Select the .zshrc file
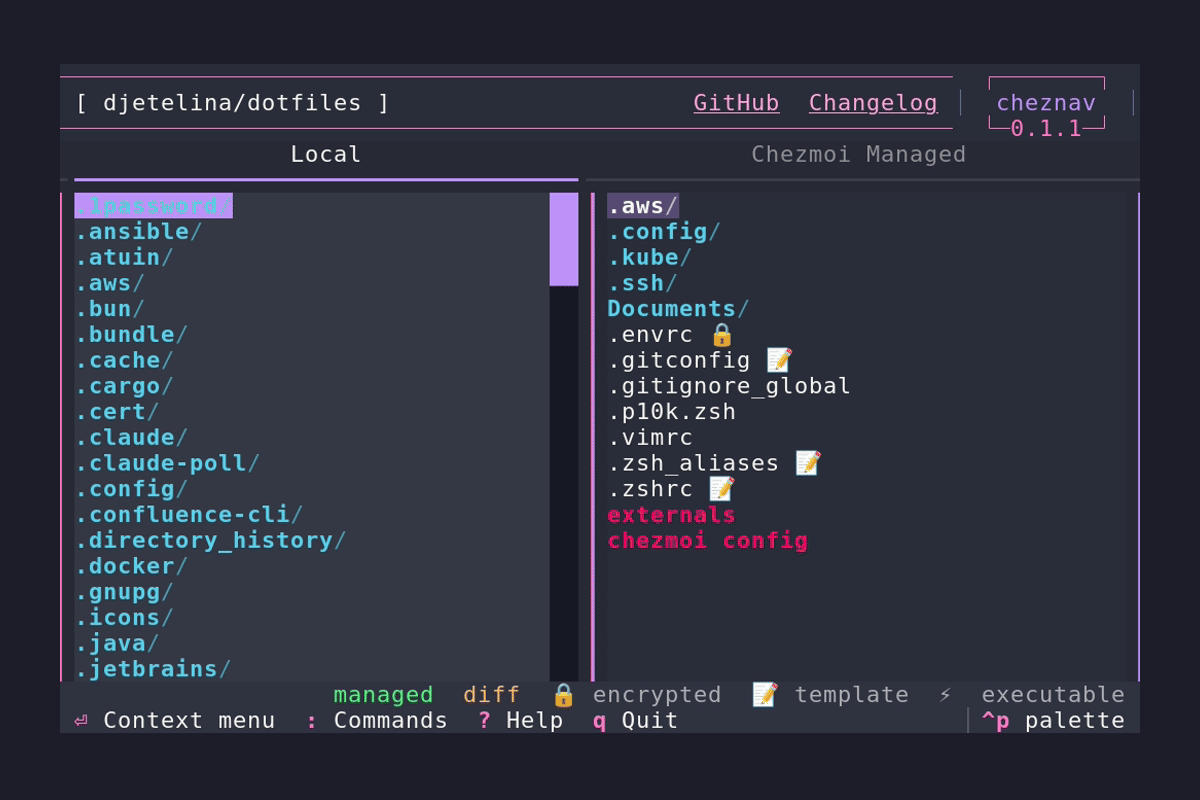This screenshot has width=1200, height=800. coord(651,490)
